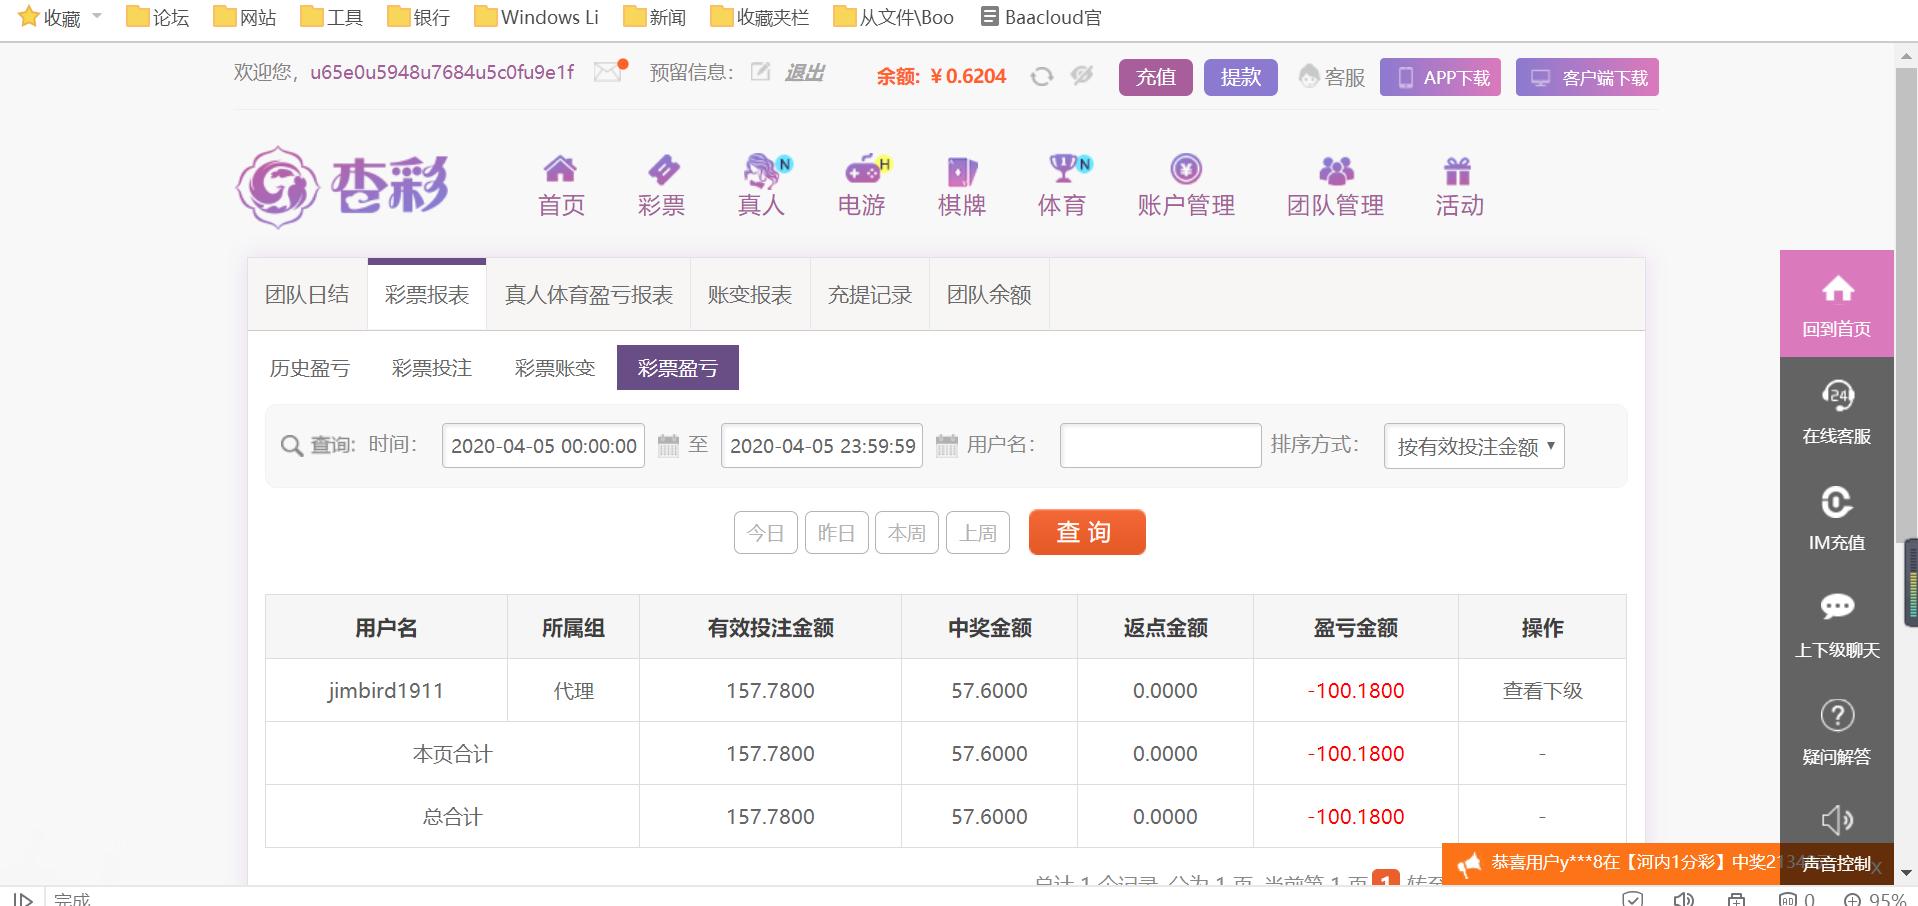Viewport: 1918px width, 906px height.
Task: Edit 预留信息 with the pencil icon
Action: click(761, 71)
